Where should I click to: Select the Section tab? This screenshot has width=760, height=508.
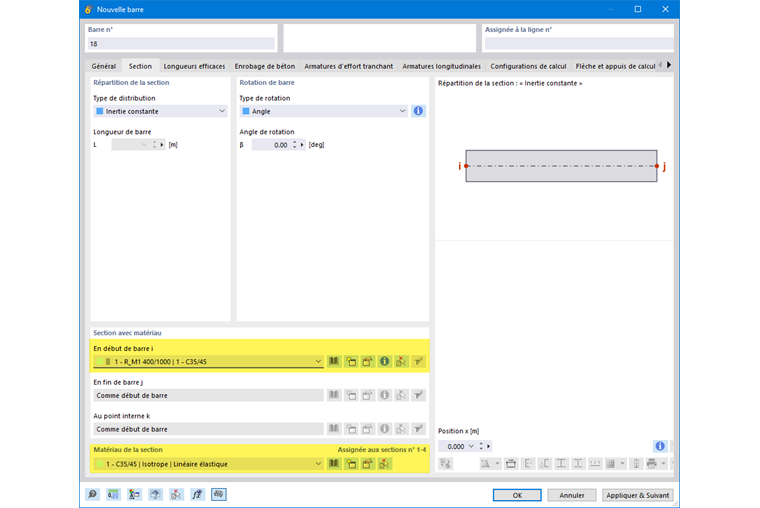(x=140, y=66)
